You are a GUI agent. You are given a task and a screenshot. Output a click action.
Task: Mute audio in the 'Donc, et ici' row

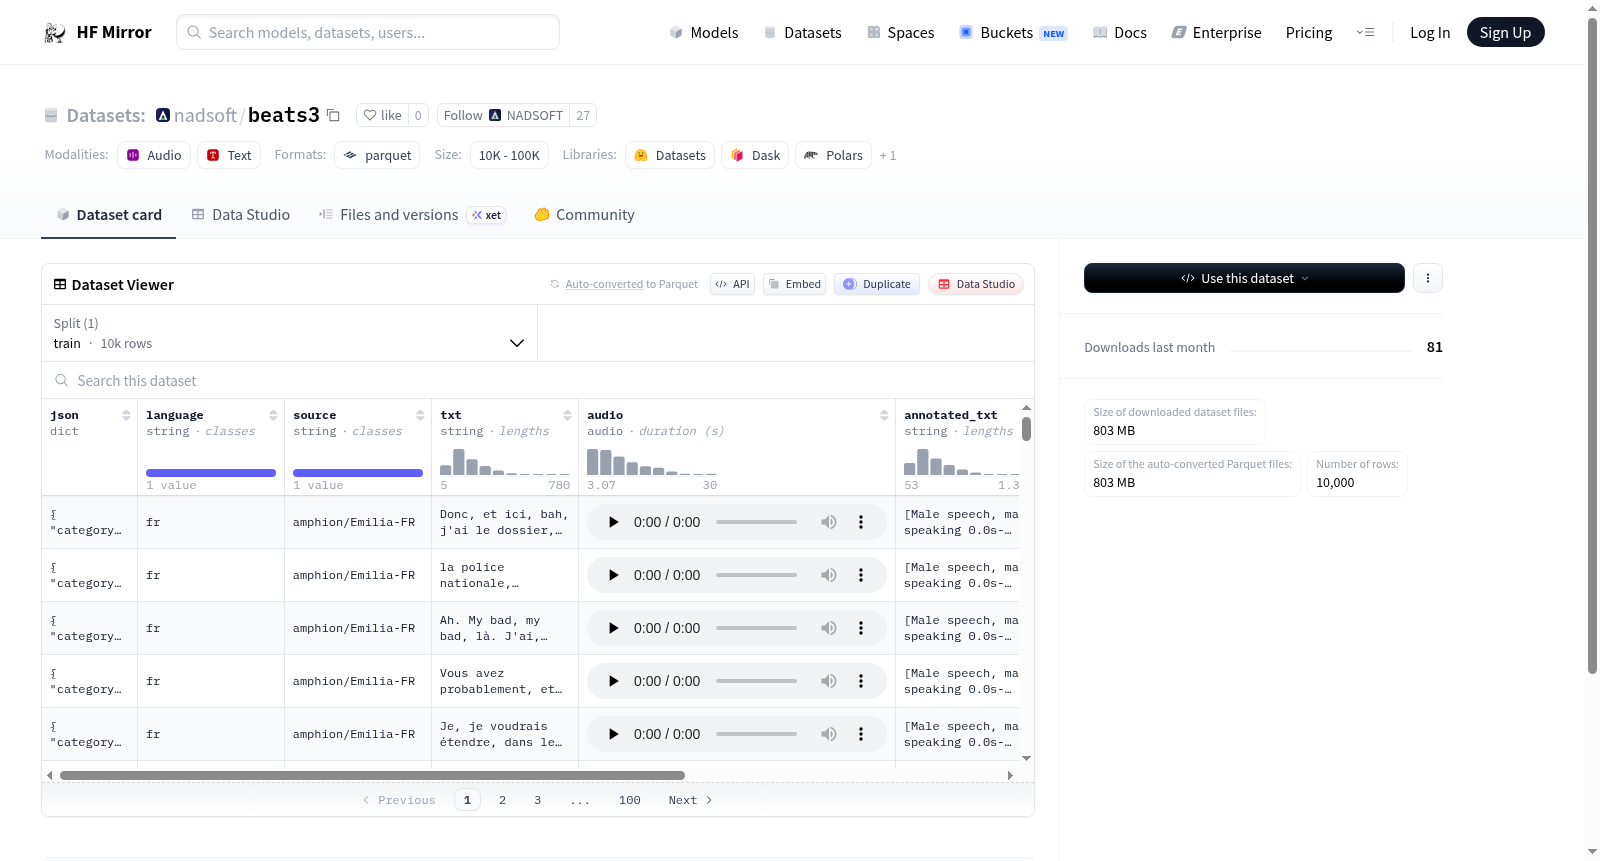829,522
